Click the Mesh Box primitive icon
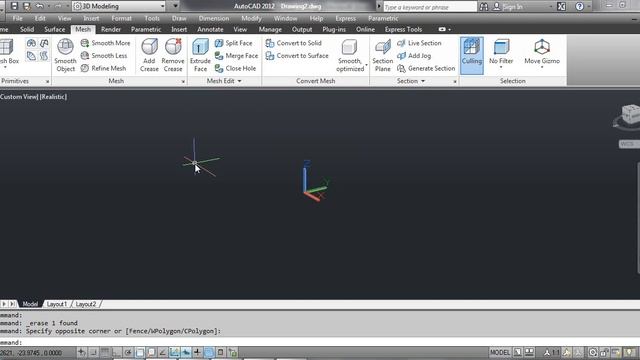Image resolution: width=640 pixels, height=360 pixels. [x=7, y=47]
